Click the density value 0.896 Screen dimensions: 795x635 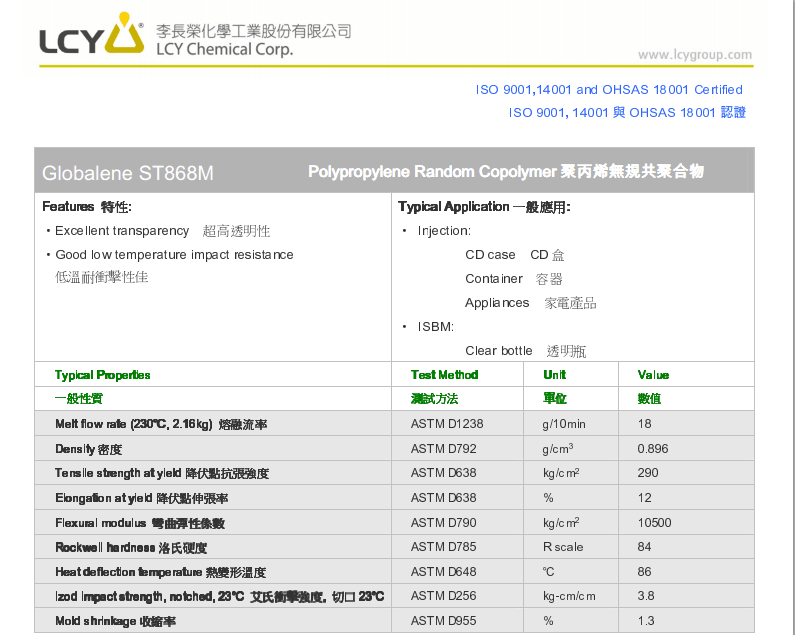coord(653,448)
